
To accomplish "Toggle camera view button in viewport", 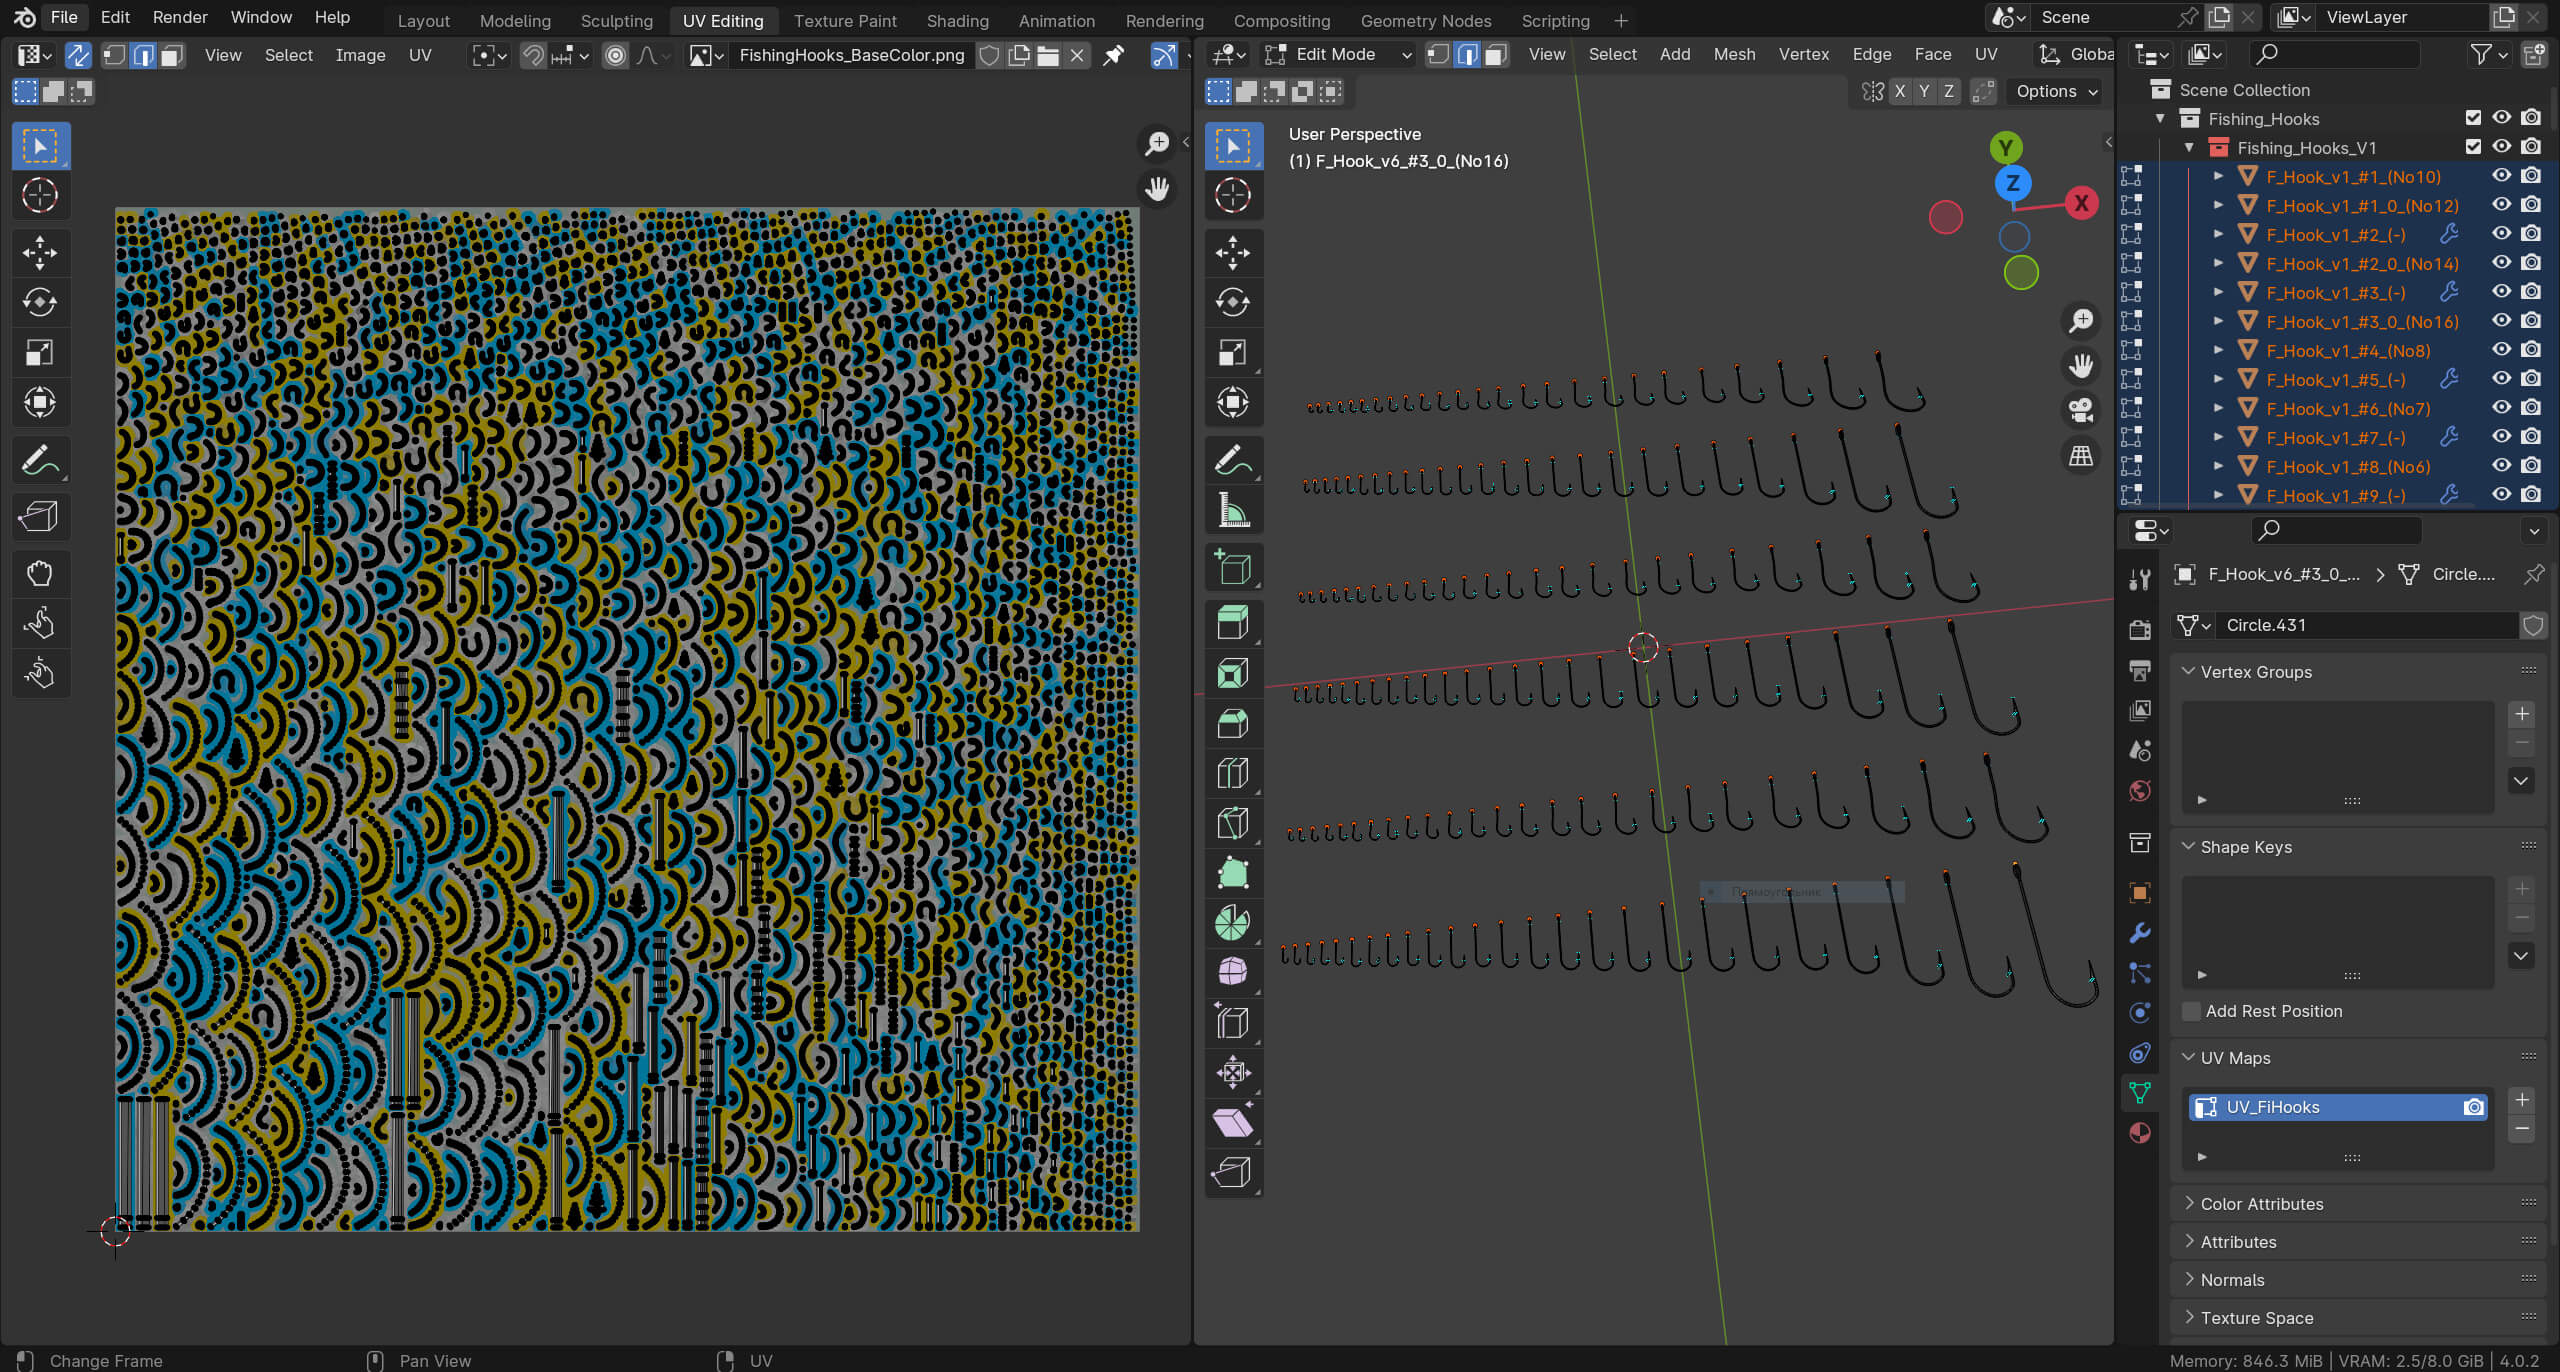I will 2081,410.
